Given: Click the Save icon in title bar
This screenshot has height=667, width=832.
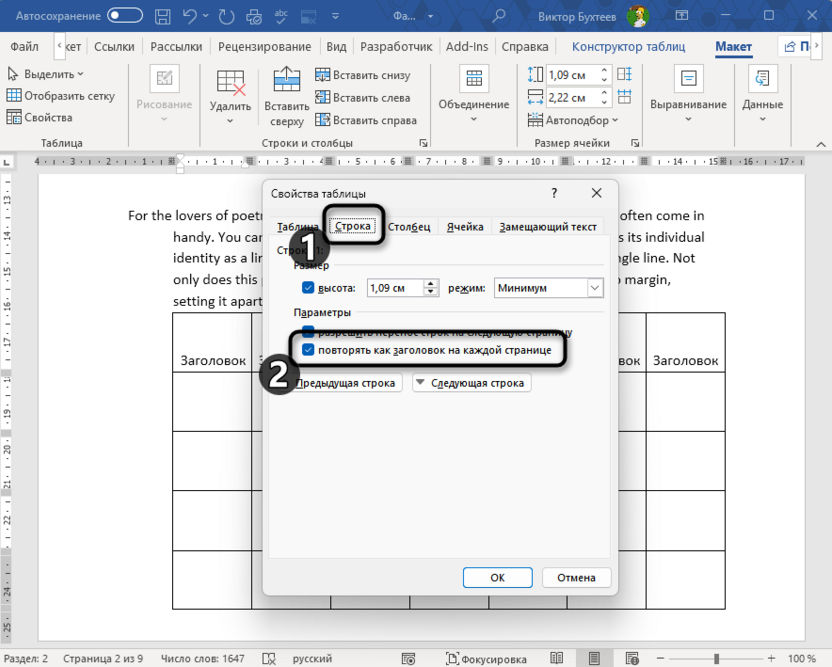Looking at the screenshot, I should tap(163, 16).
